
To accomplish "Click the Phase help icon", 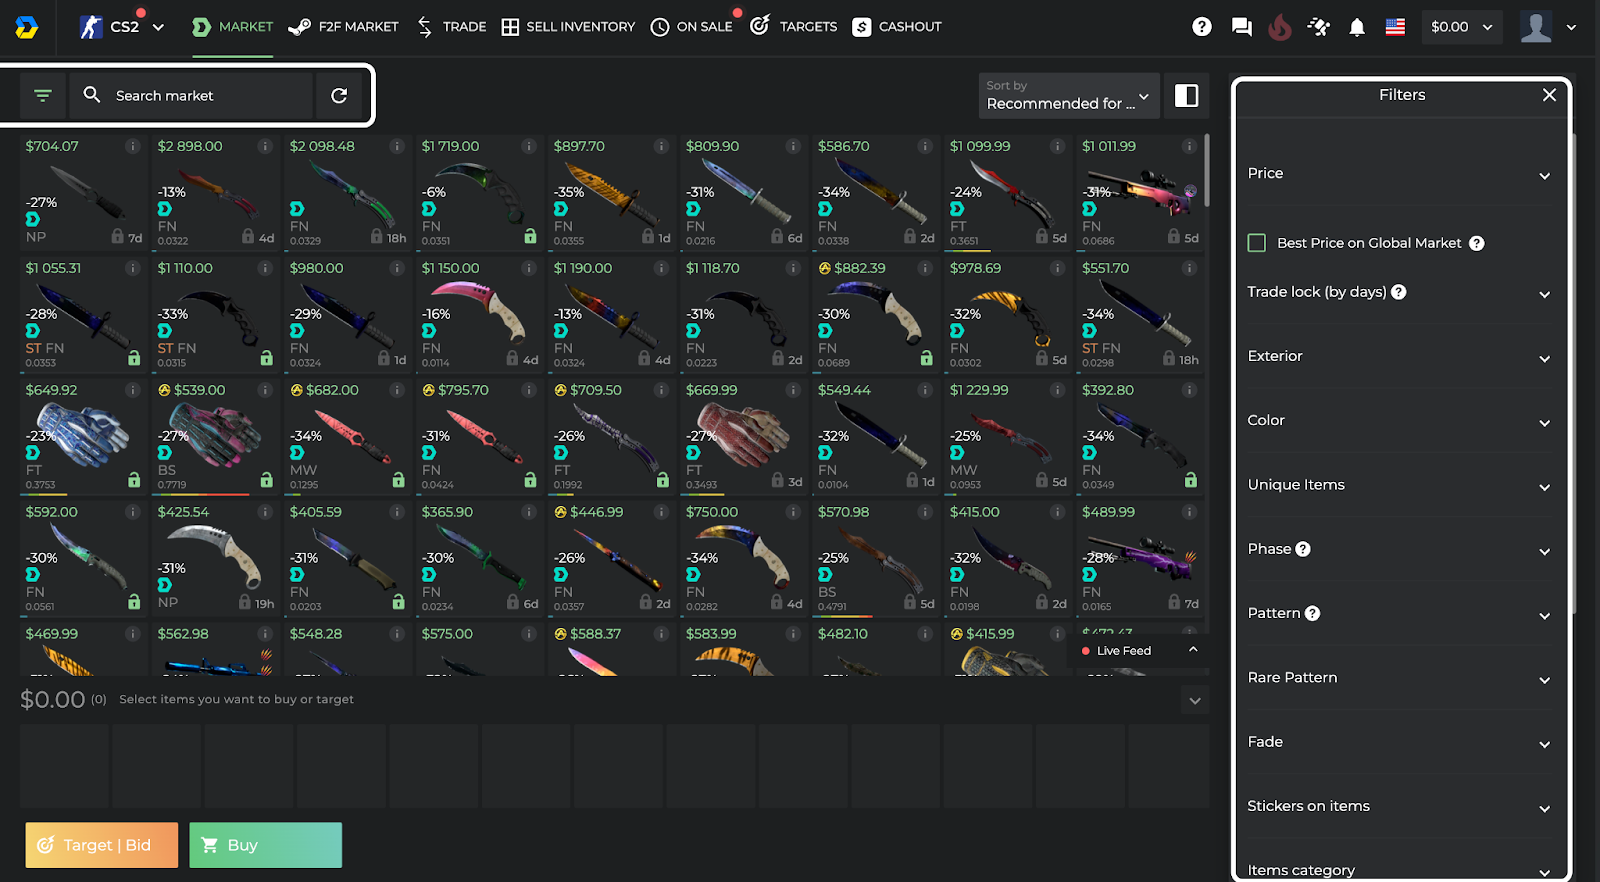I will pyautogui.click(x=1303, y=549).
